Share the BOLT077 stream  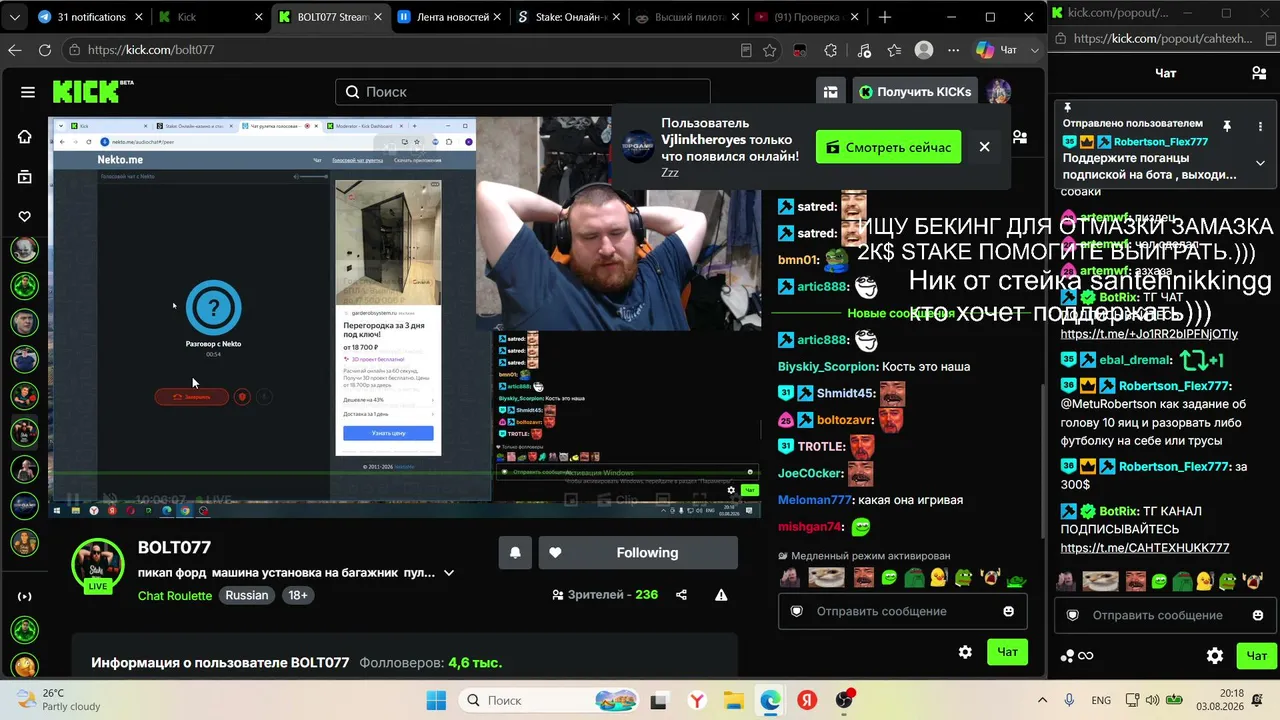(681, 595)
